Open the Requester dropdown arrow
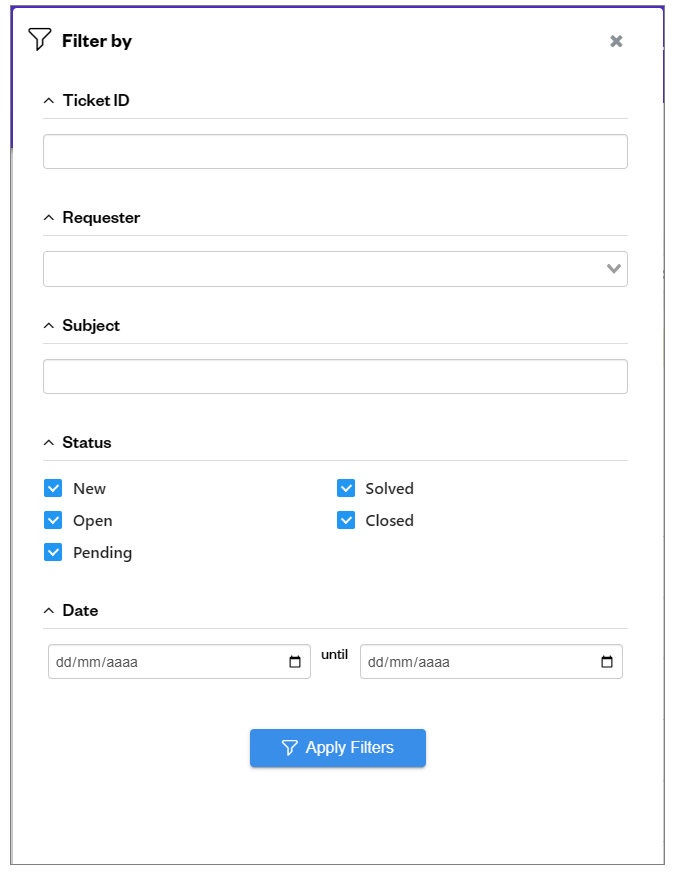 pos(614,269)
